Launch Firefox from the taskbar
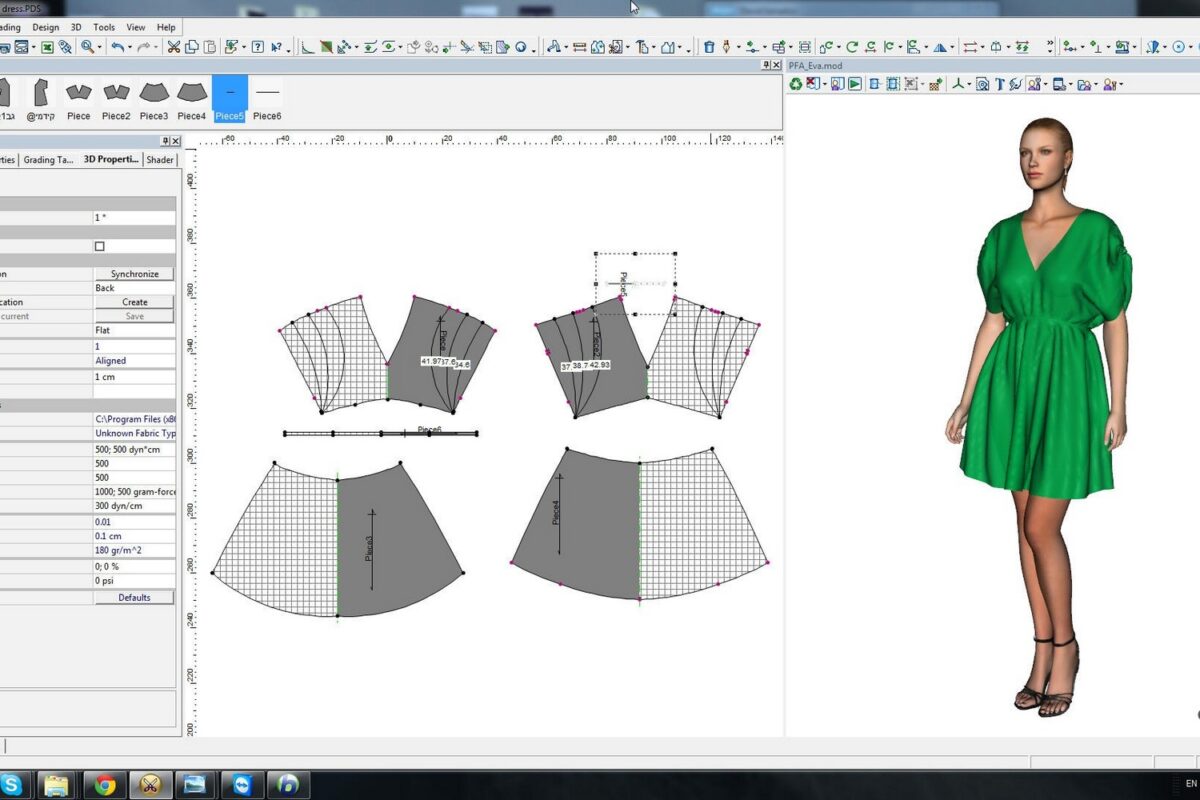This screenshot has width=1200, height=800. (288, 785)
